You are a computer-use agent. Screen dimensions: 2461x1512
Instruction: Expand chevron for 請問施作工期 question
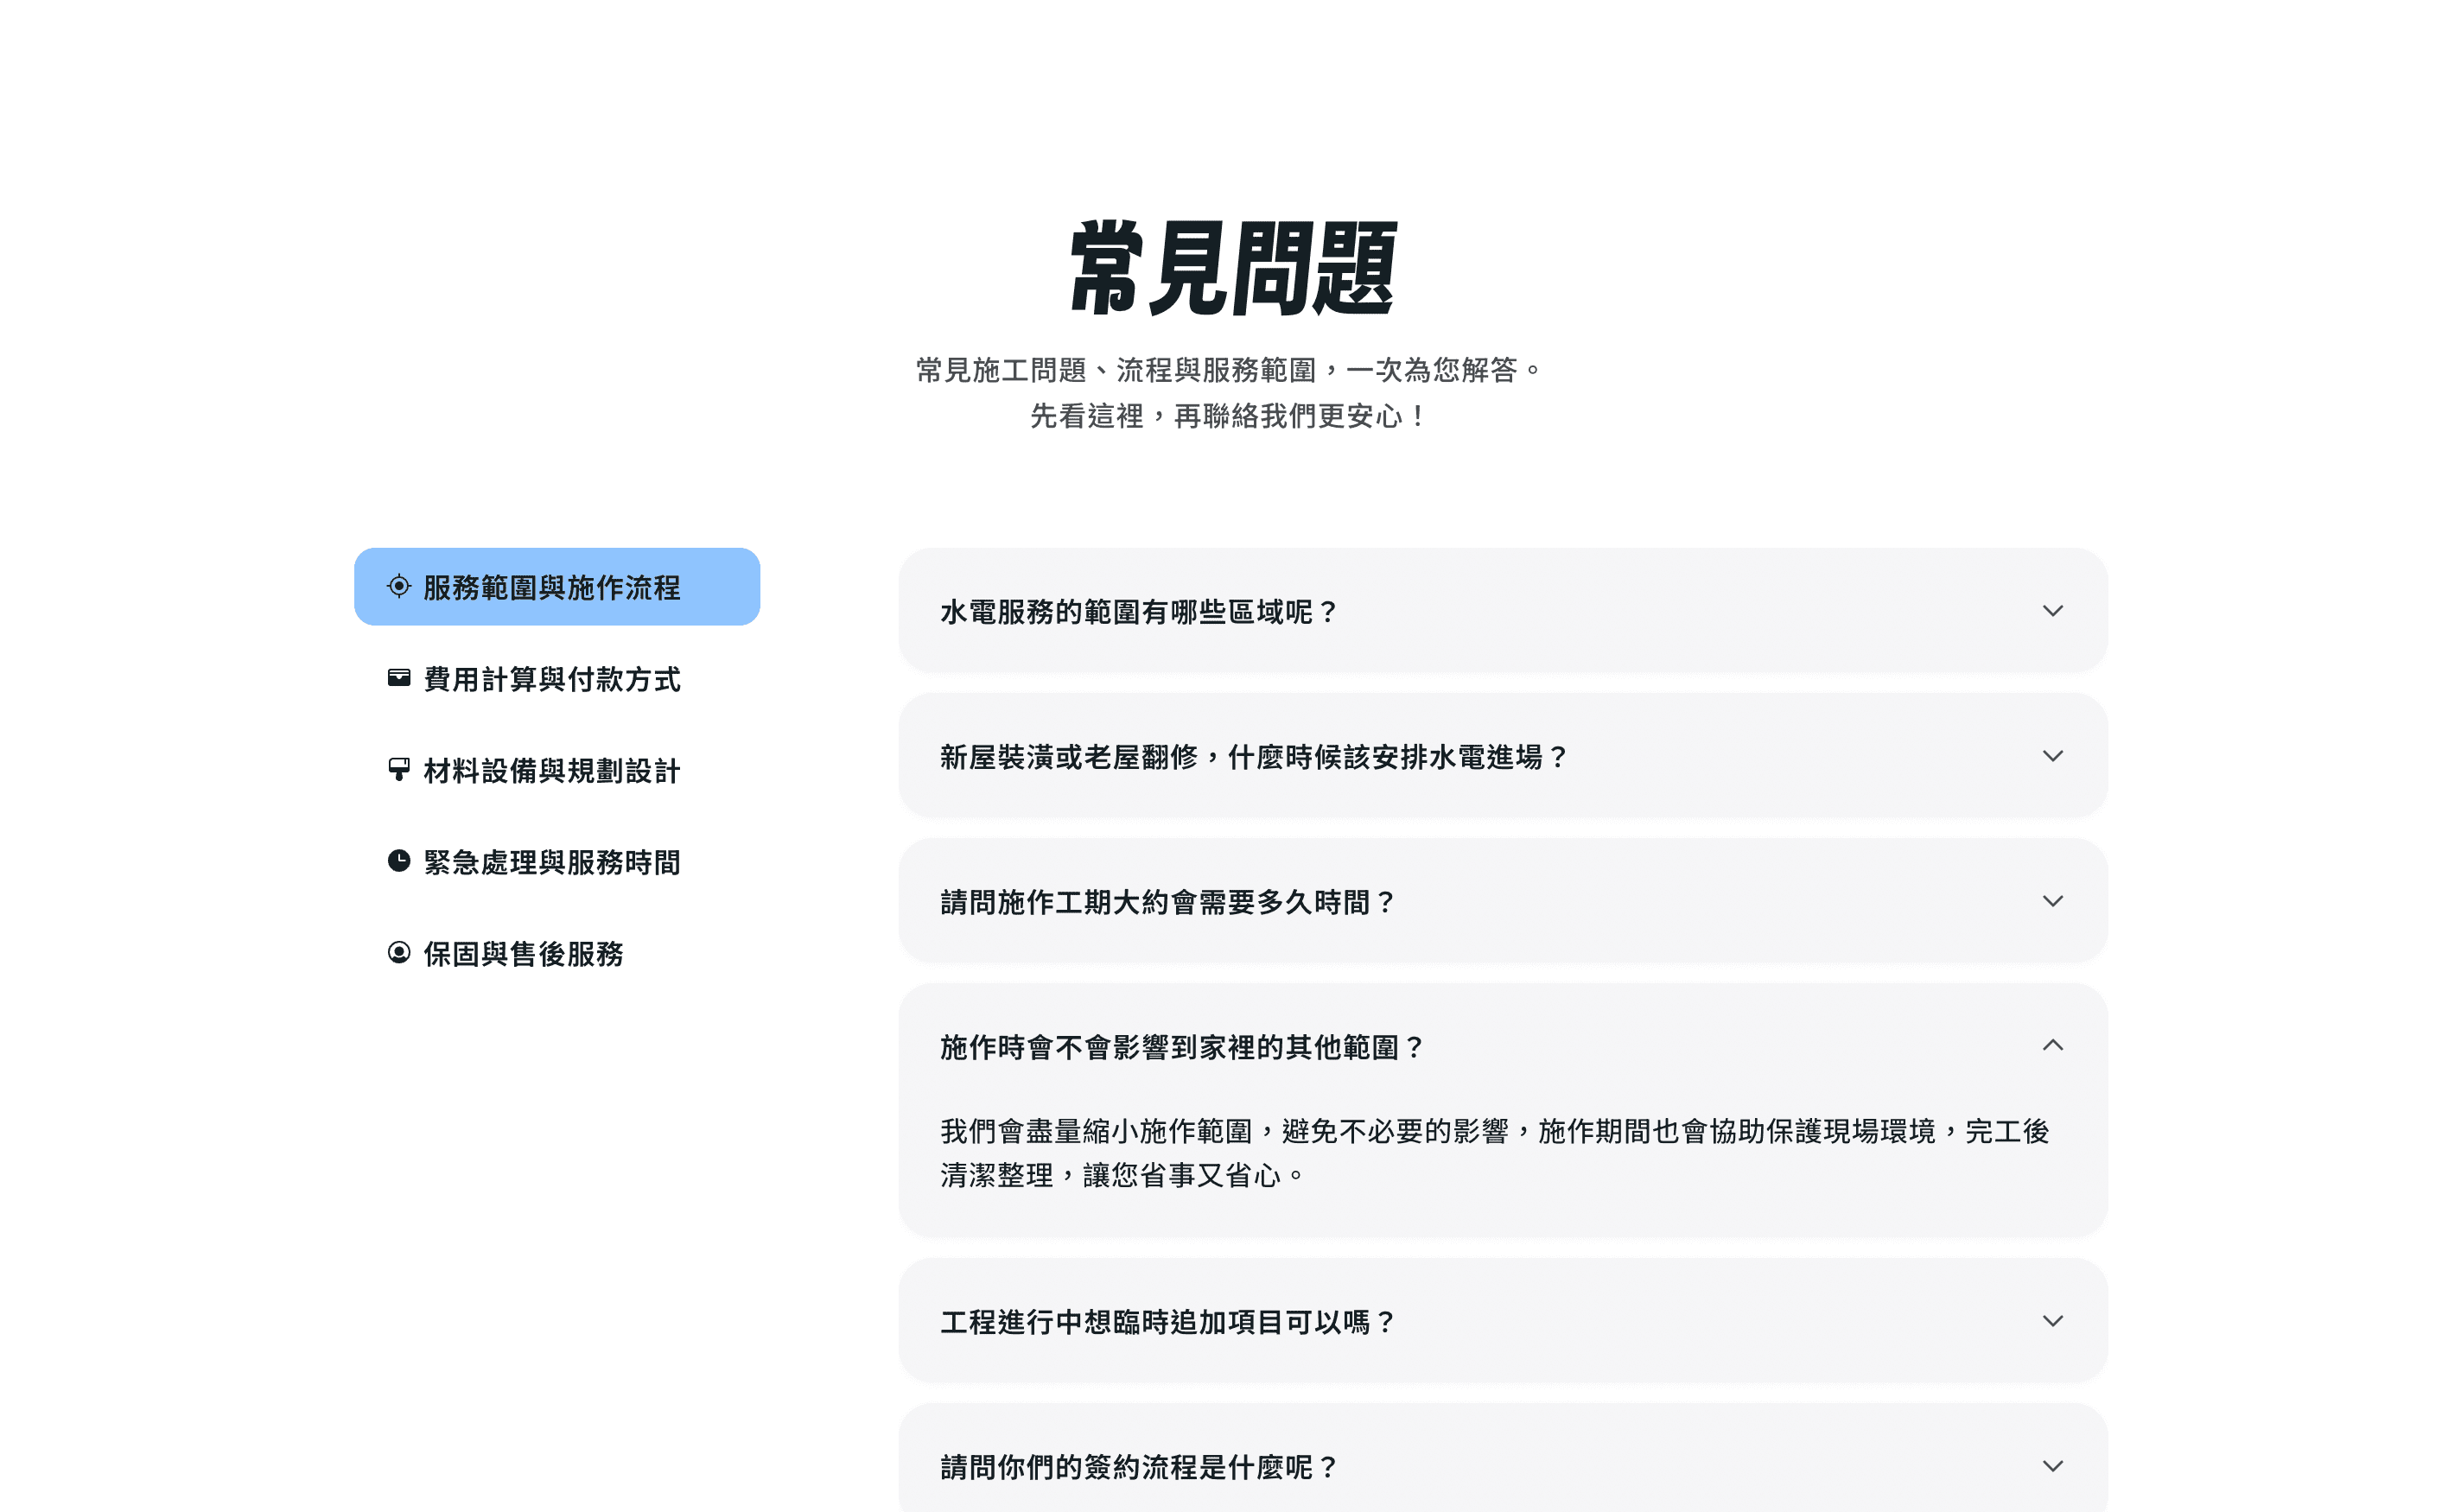click(2051, 900)
